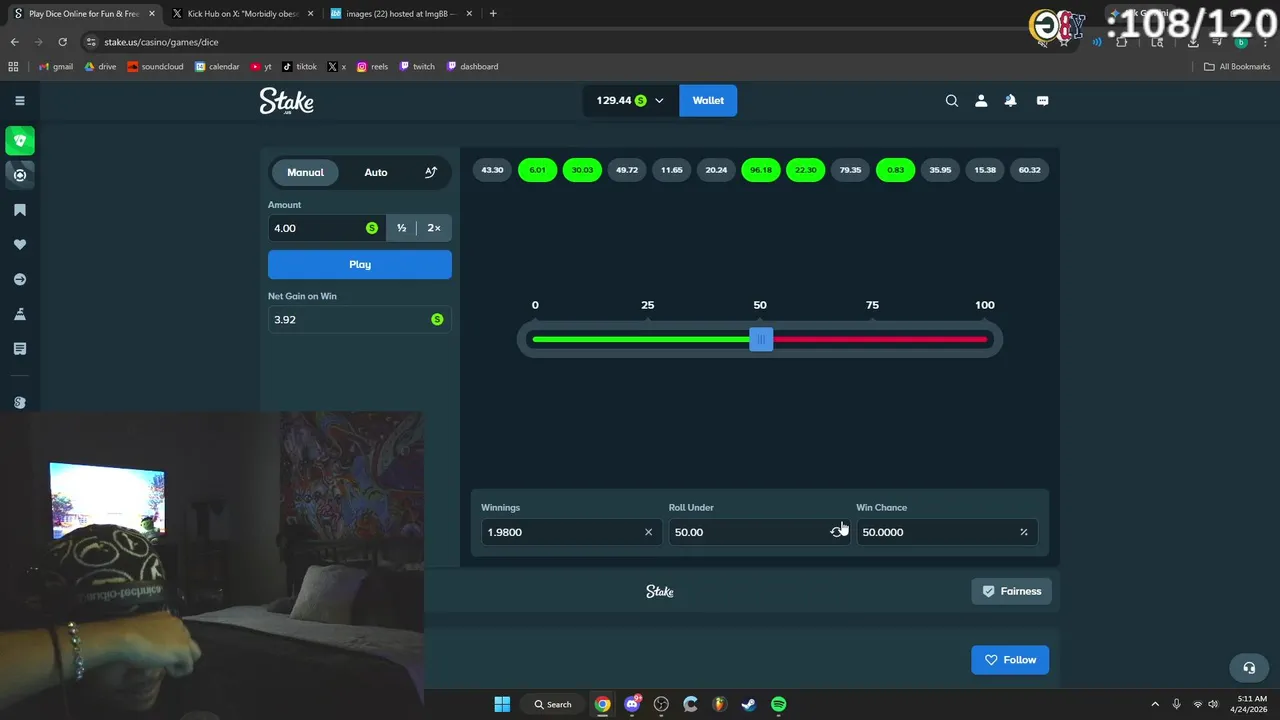1280x720 pixels.
Task: Halve the bet amount with ½
Action: tap(401, 228)
